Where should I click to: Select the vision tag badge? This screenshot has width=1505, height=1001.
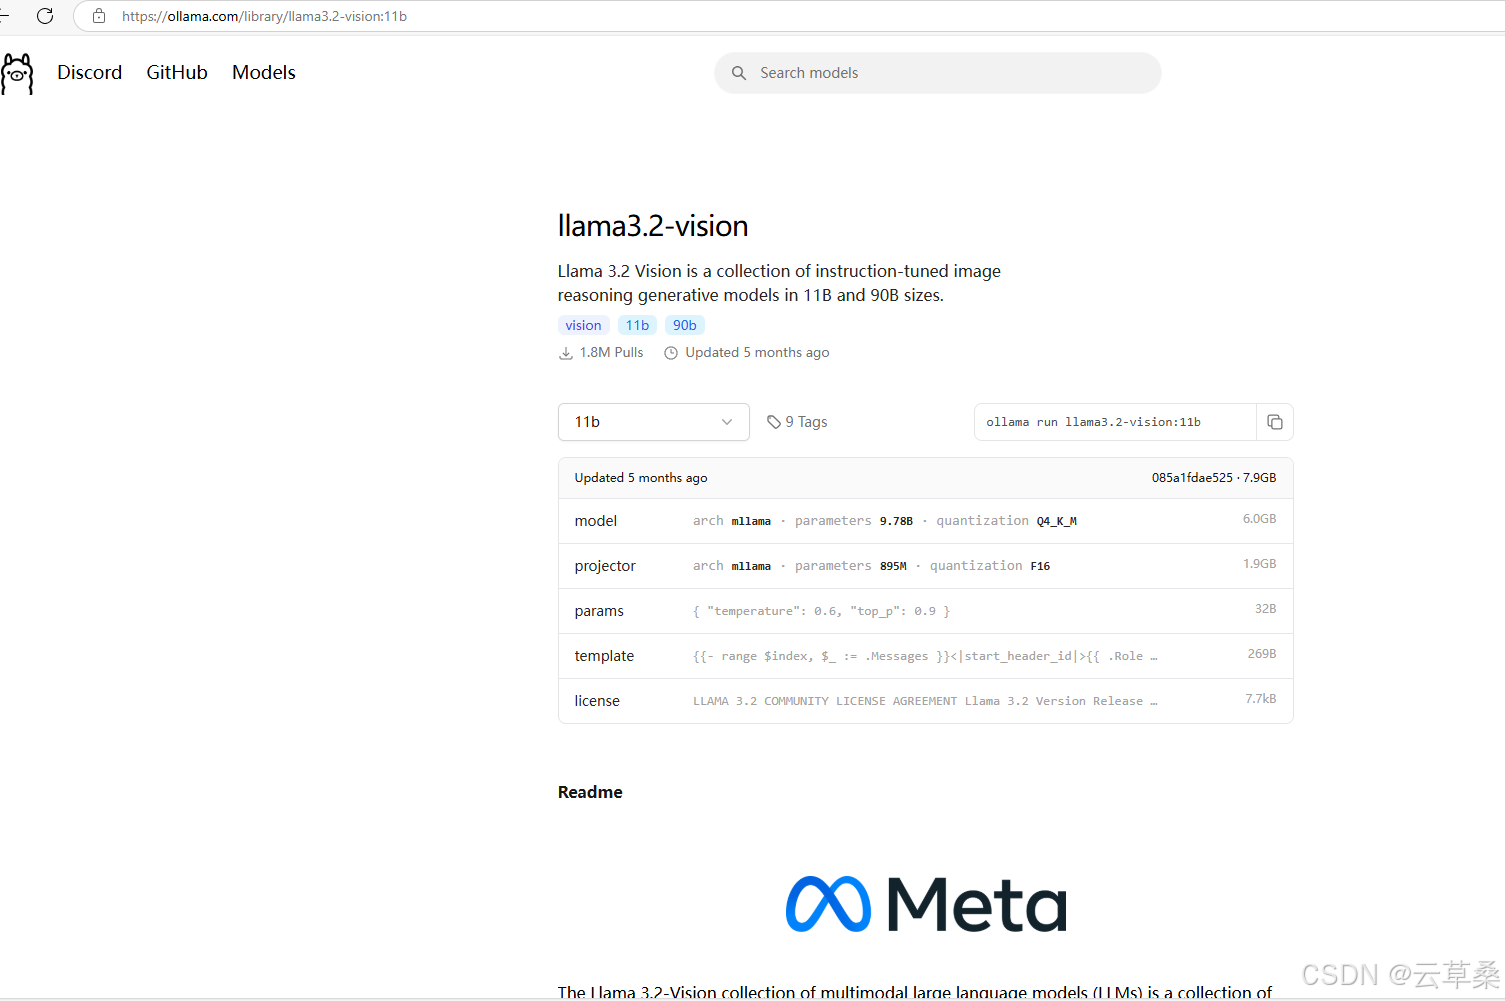click(583, 325)
